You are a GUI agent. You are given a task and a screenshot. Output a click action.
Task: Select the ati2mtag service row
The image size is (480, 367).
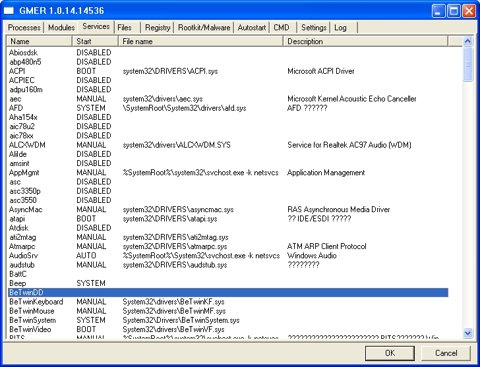click(x=228, y=237)
